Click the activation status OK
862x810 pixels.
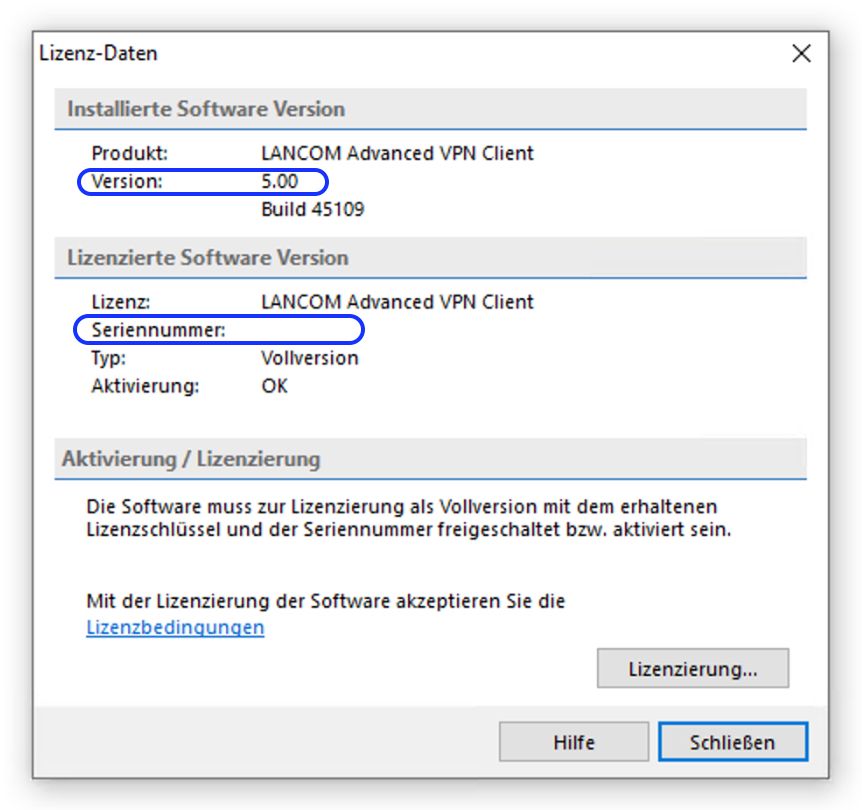[x=274, y=386]
